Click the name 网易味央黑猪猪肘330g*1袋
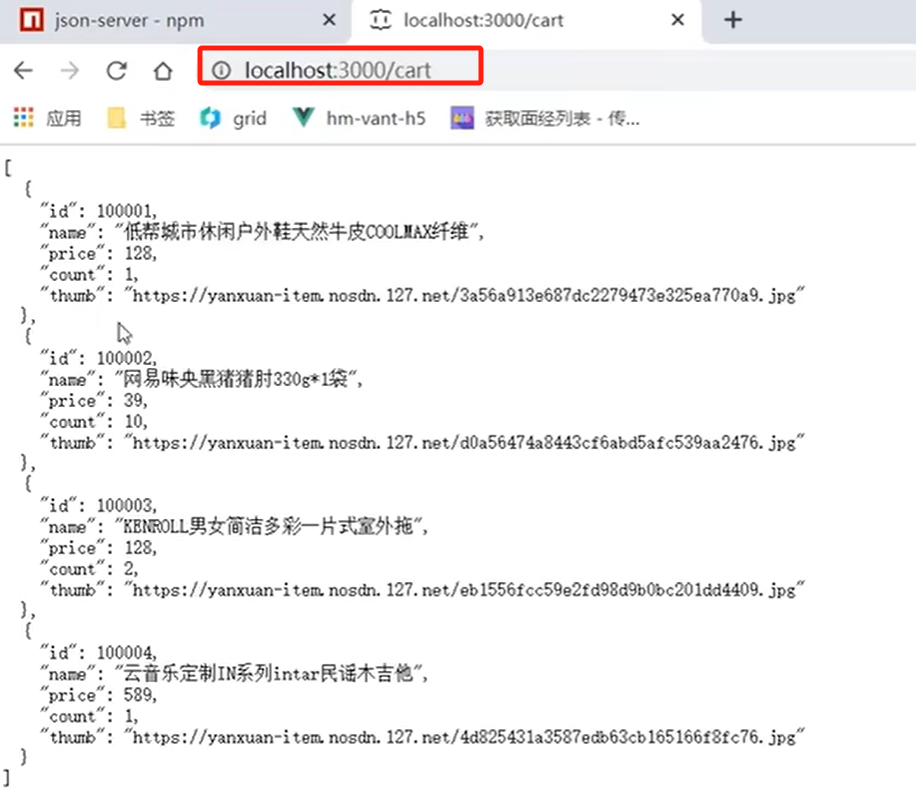This screenshot has height=811, width=916. tap(236, 379)
